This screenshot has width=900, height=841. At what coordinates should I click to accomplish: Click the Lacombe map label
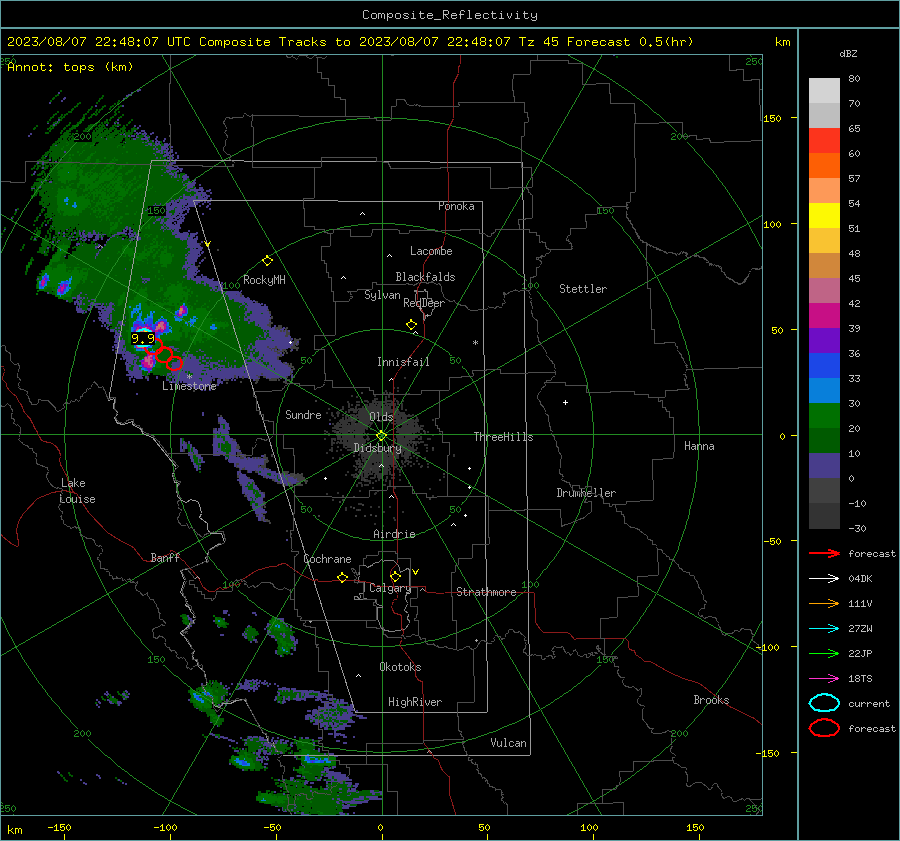pyautogui.click(x=431, y=251)
